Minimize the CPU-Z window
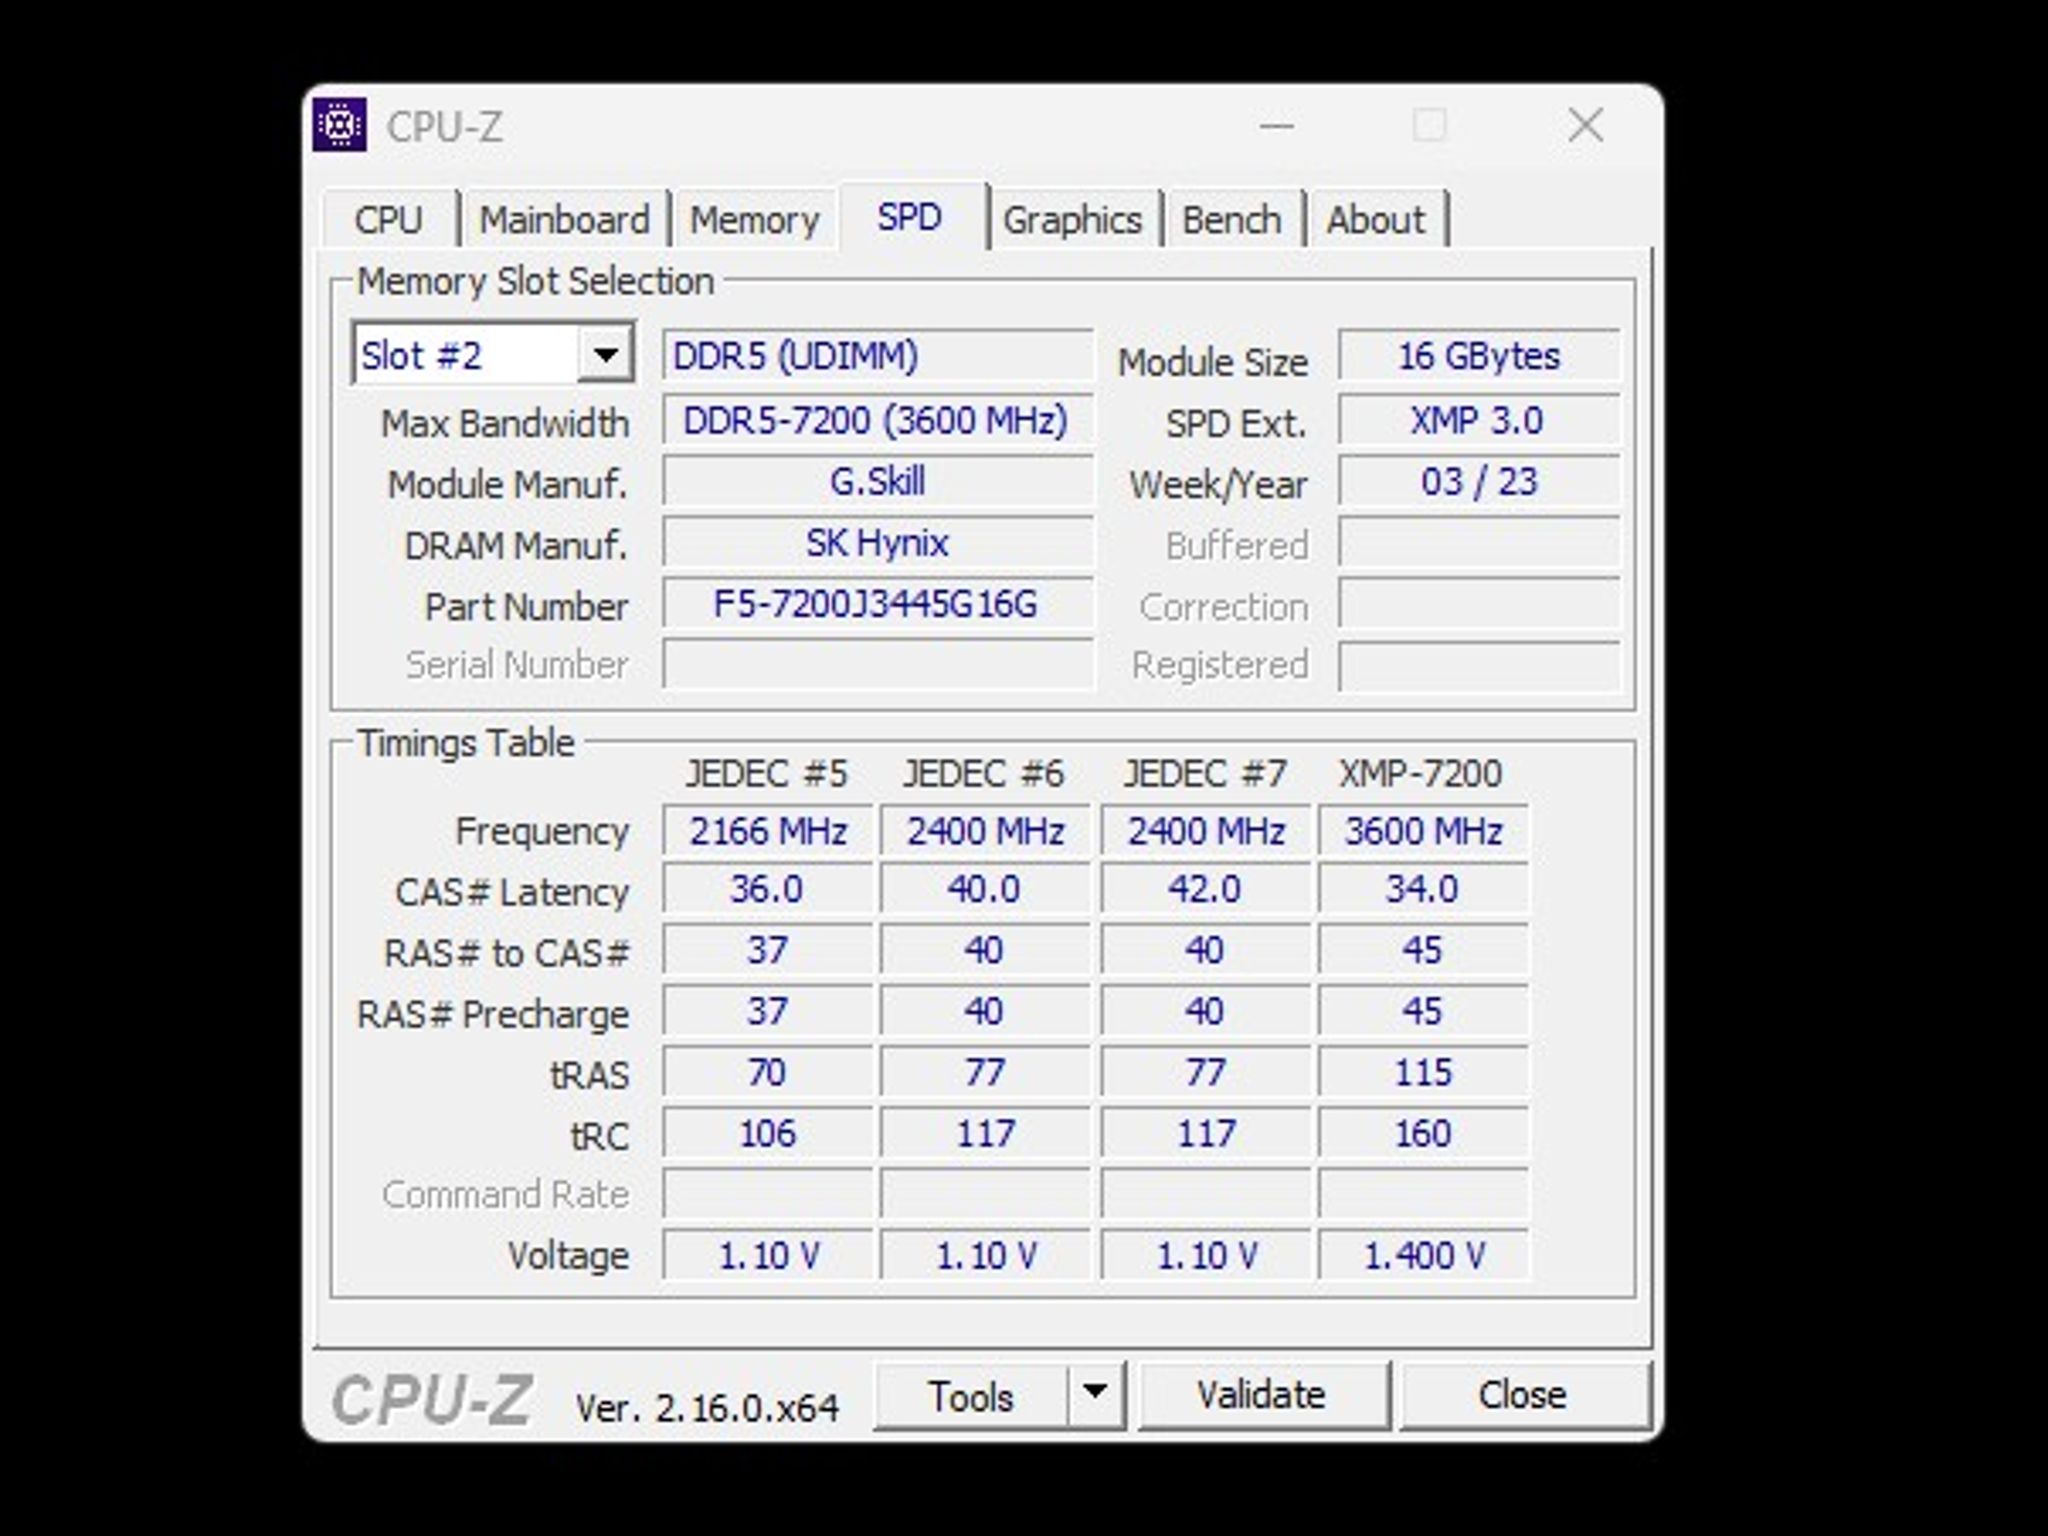 click(1277, 126)
